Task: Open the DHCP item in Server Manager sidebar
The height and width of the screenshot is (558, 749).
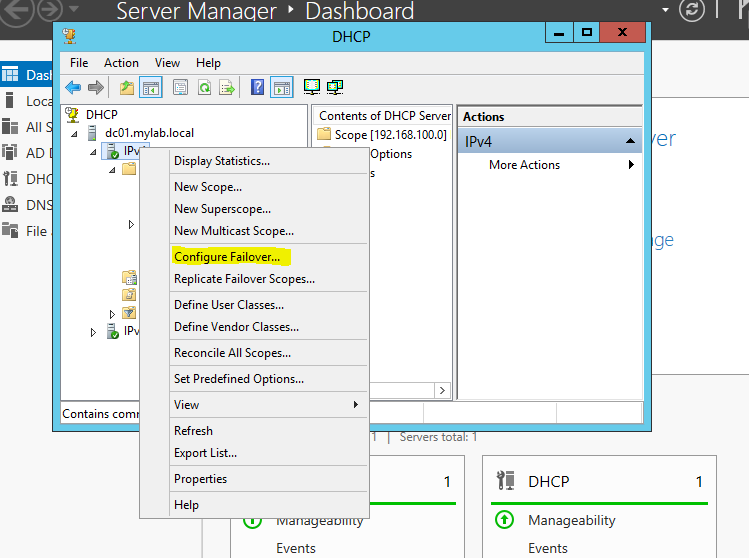Action: point(26,179)
